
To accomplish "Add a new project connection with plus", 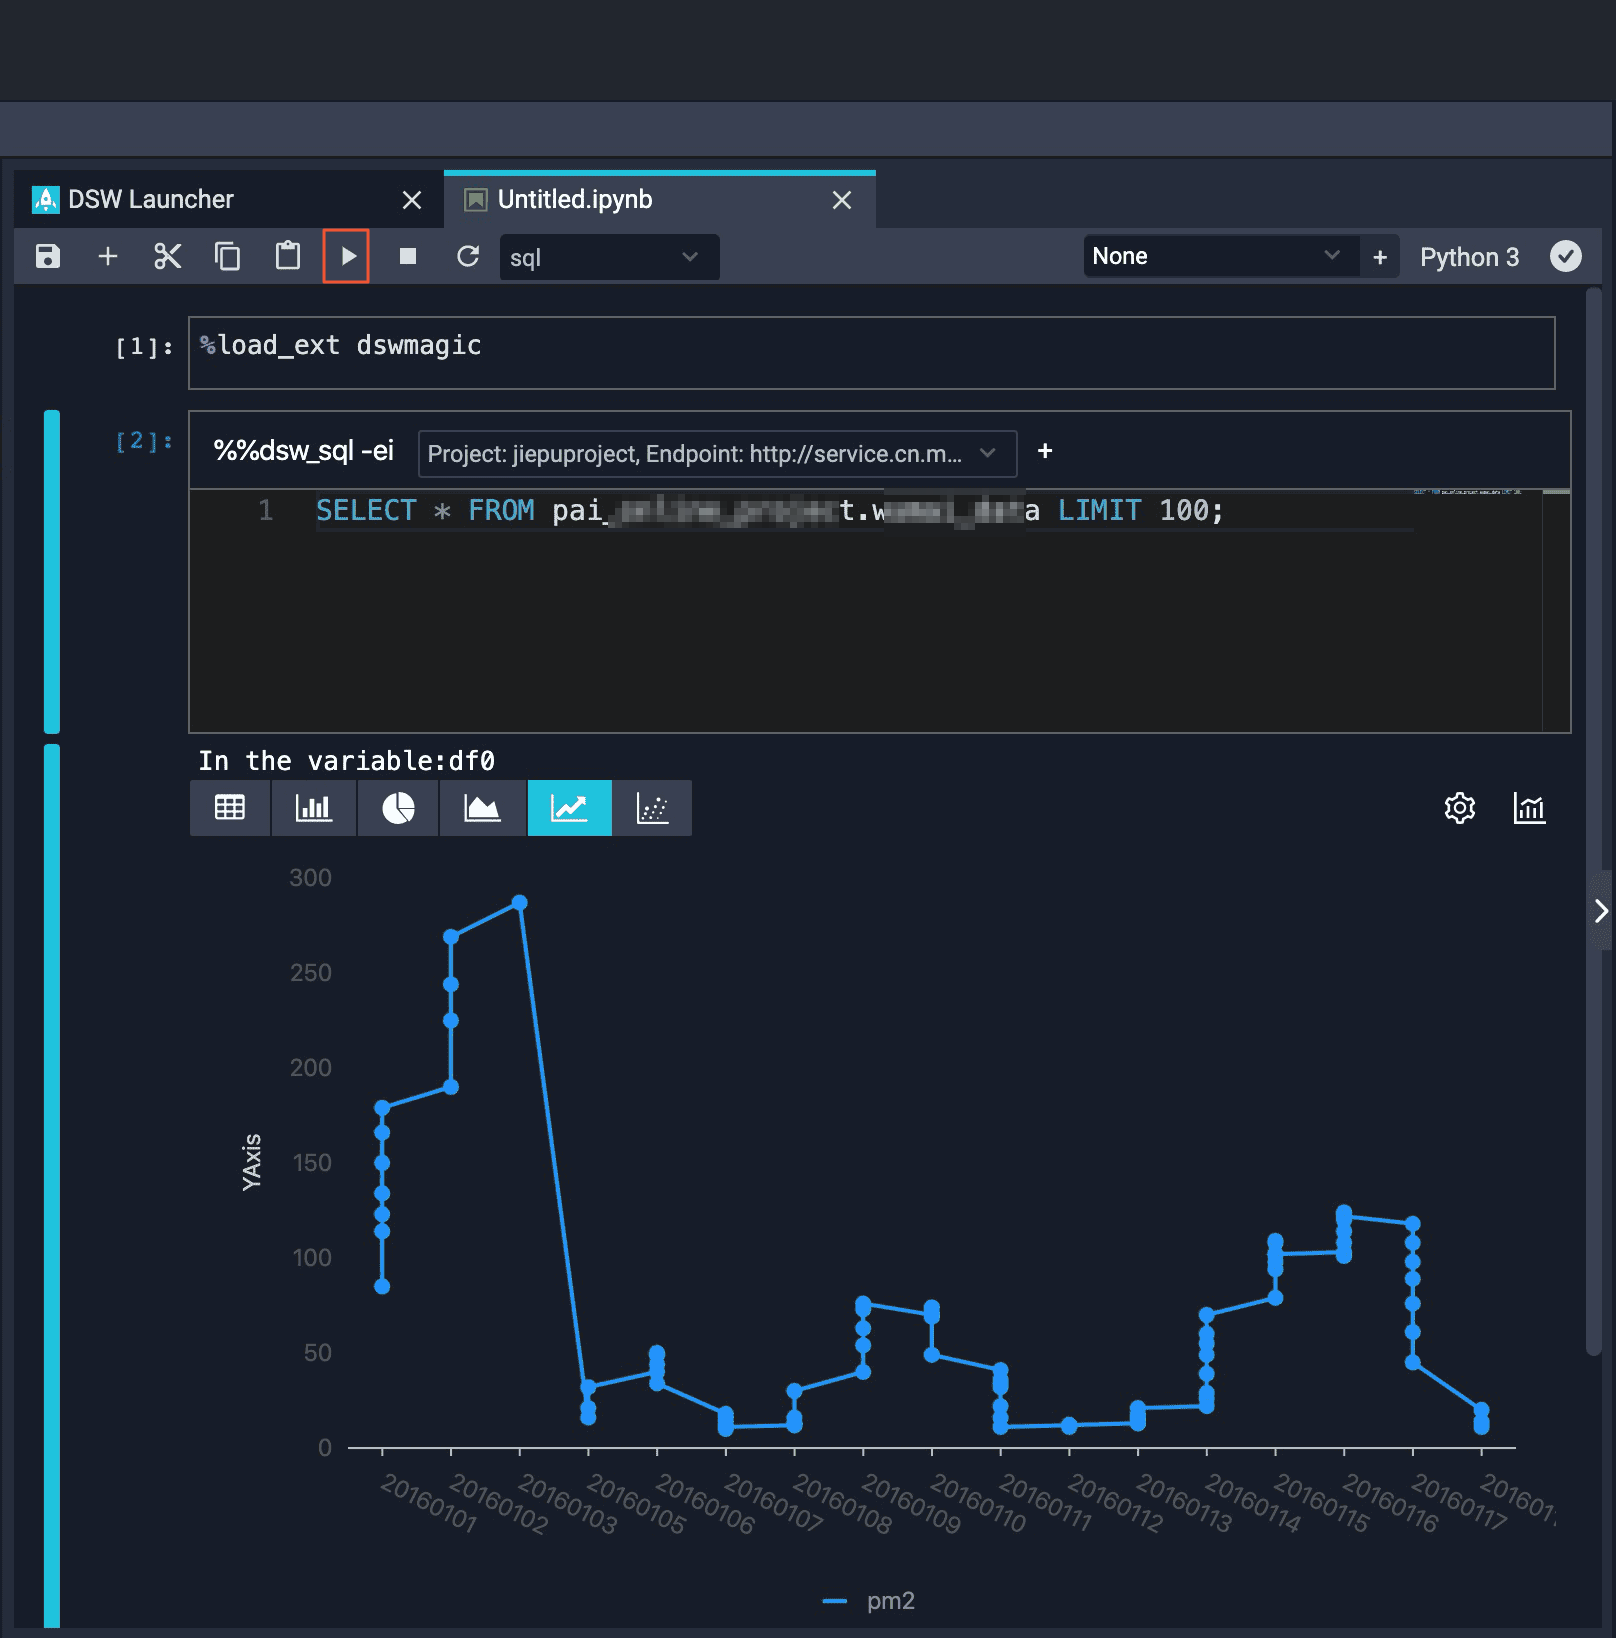I will pyautogui.click(x=1045, y=451).
